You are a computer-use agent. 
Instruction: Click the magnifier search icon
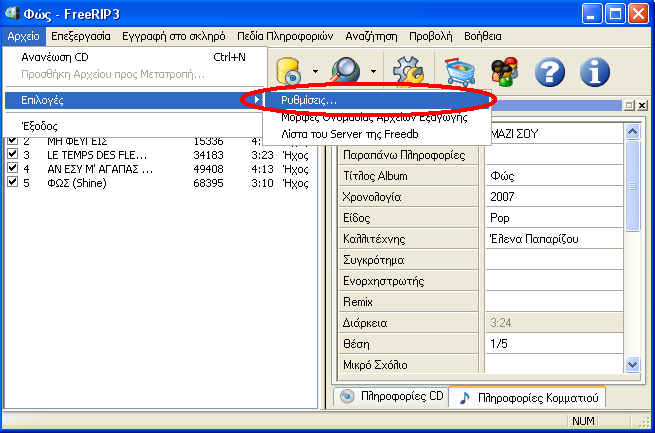coord(346,70)
